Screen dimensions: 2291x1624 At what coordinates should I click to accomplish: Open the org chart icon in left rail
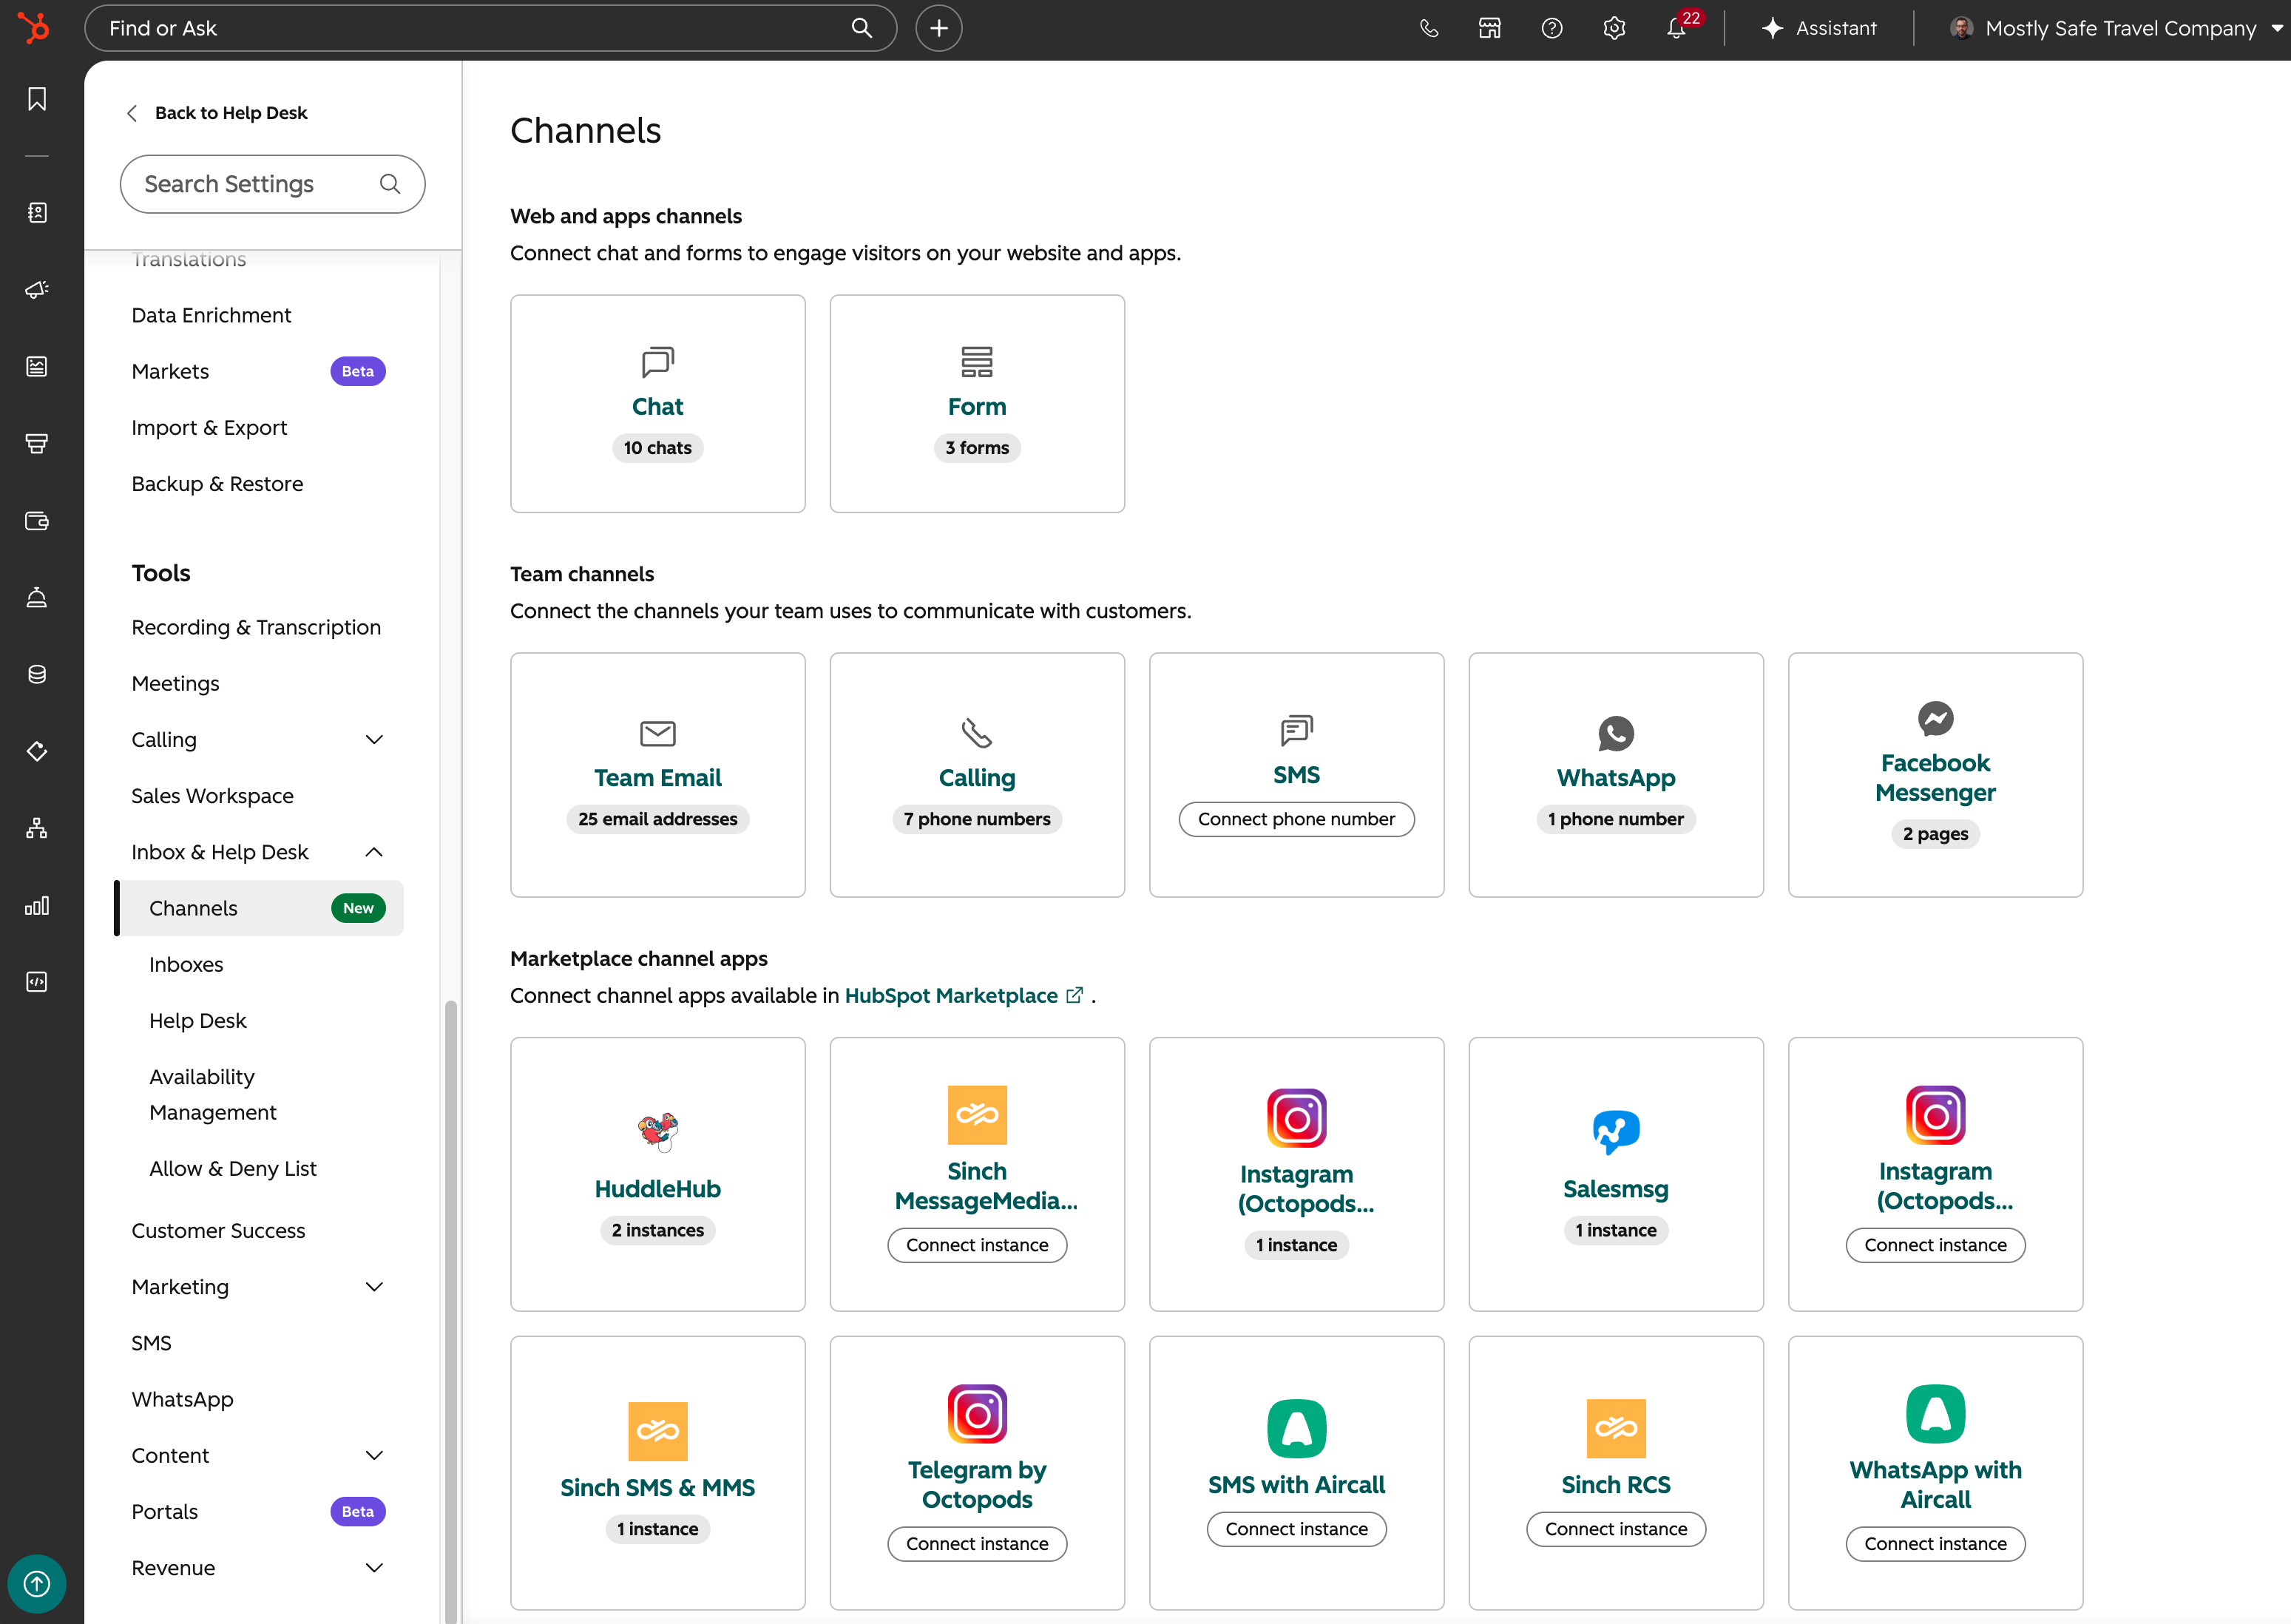pyautogui.click(x=37, y=828)
